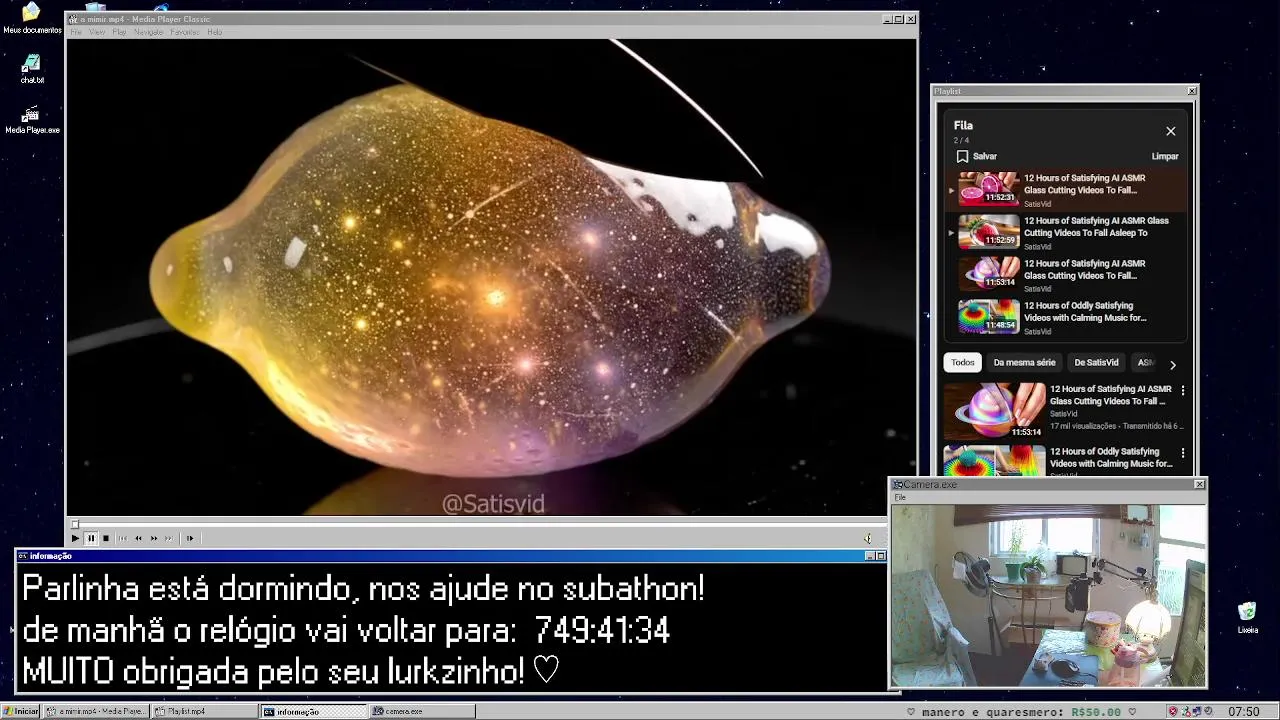Open the third queue video thumbnail 11:53:14
Screen dimensions: 1280x720
pyautogui.click(x=989, y=273)
